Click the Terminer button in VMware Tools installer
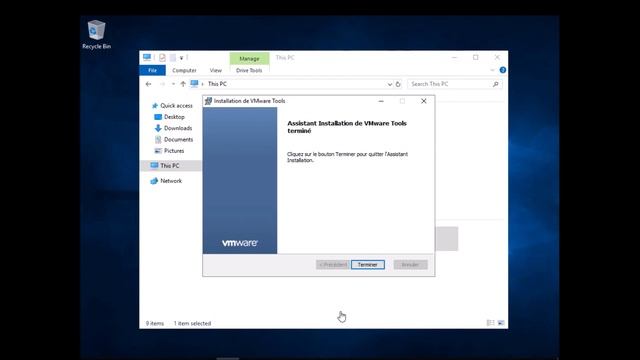This screenshot has width=640, height=360. [x=368, y=264]
